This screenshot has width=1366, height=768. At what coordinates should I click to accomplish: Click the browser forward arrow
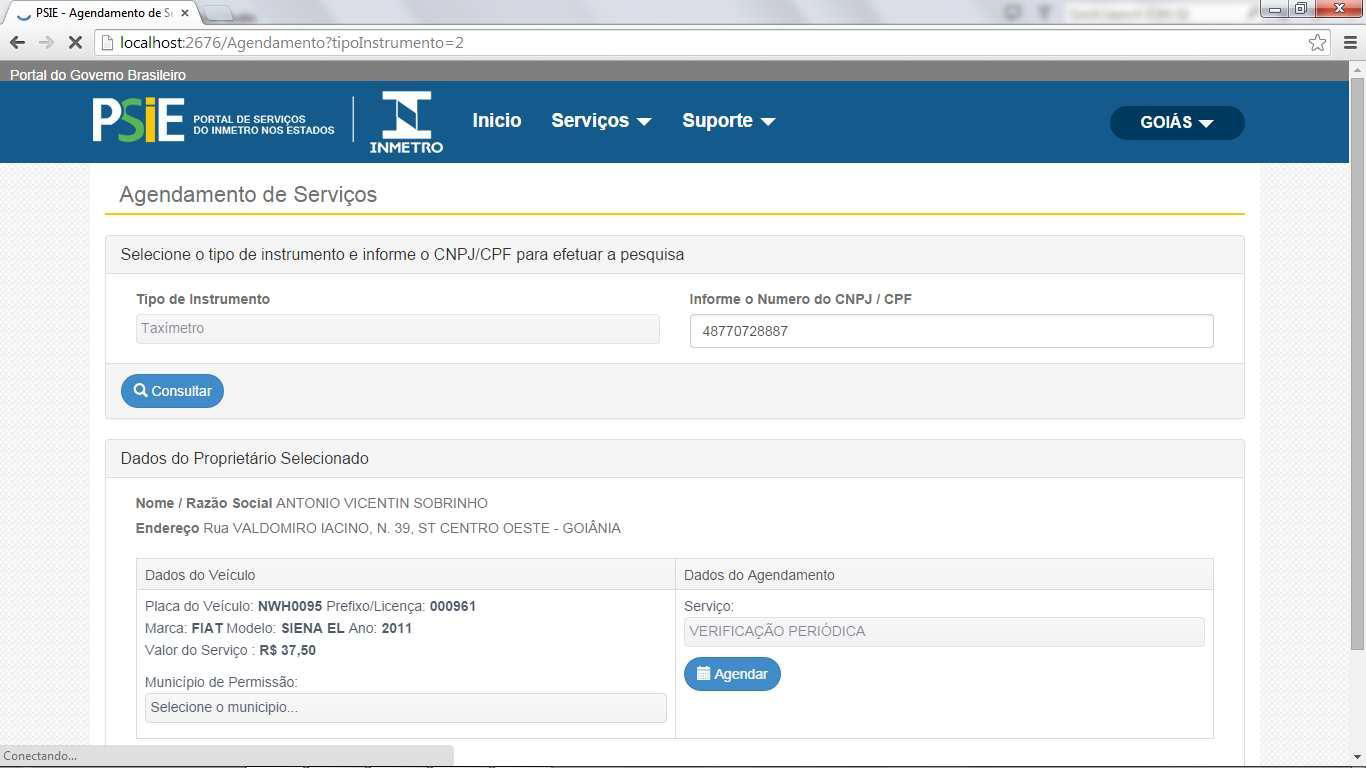click(x=46, y=43)
